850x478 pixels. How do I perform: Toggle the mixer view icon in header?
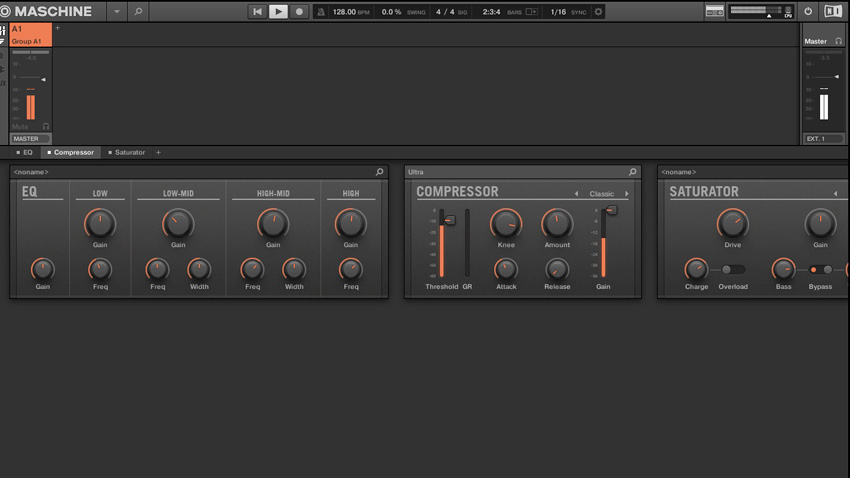[x=714, y=11]
